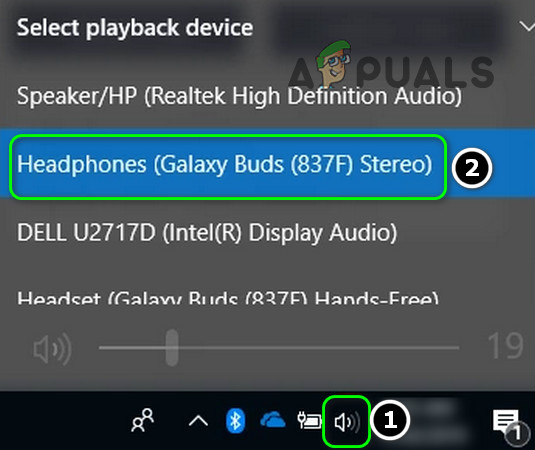Click the blurred taskbar clock area
This screenshot has height=450, width=535.
point(433,420)
